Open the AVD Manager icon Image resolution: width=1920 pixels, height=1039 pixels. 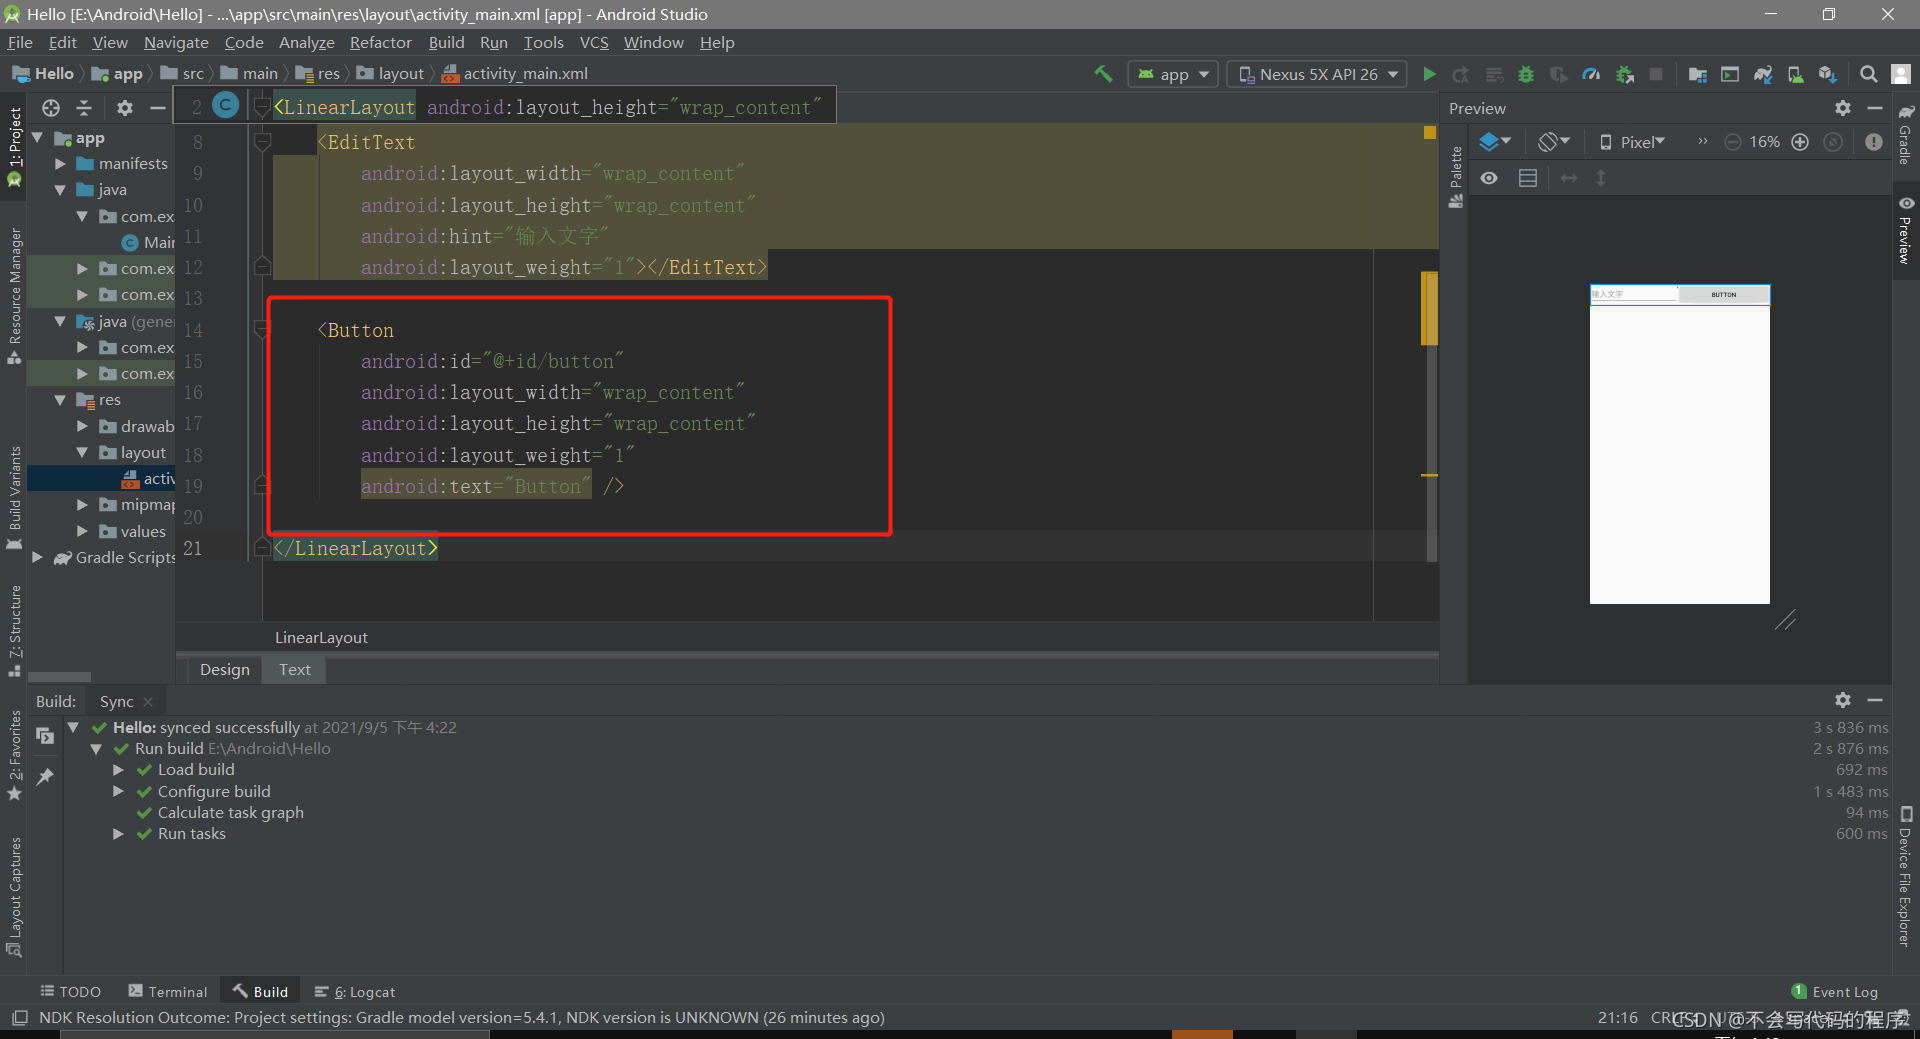tap(1796, 74)
